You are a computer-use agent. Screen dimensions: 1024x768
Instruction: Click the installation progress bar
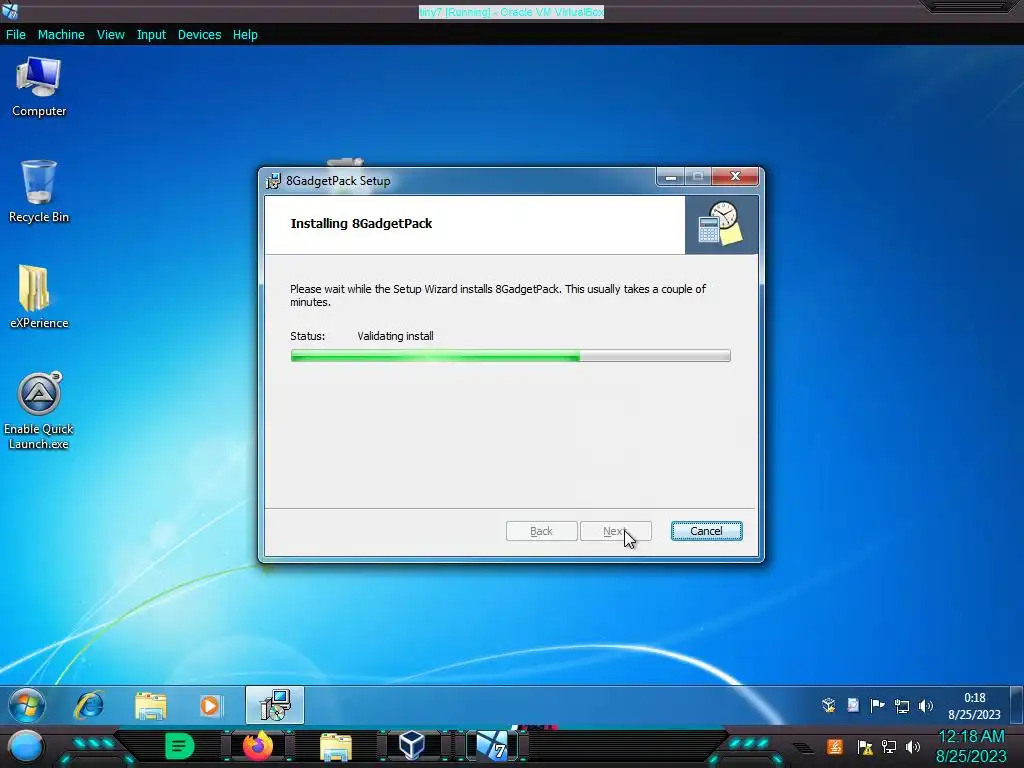coord(511,355)
